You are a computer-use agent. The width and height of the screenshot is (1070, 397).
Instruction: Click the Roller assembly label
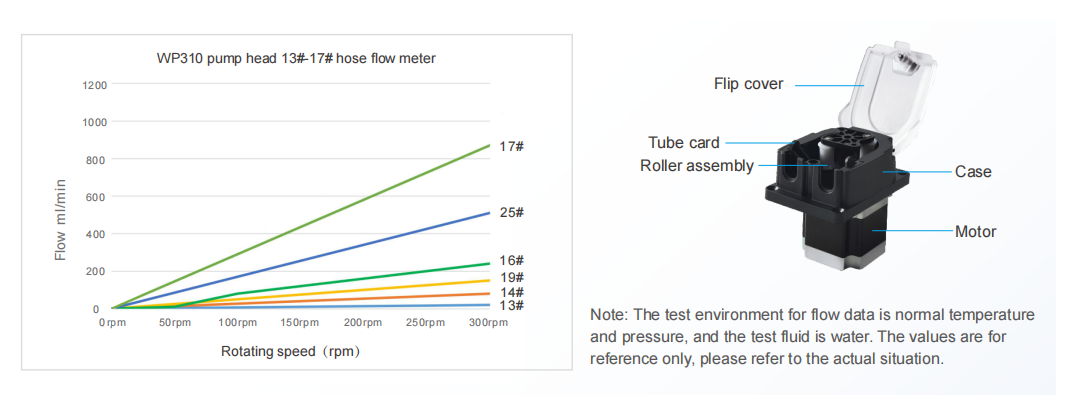[x=697, y=166]
